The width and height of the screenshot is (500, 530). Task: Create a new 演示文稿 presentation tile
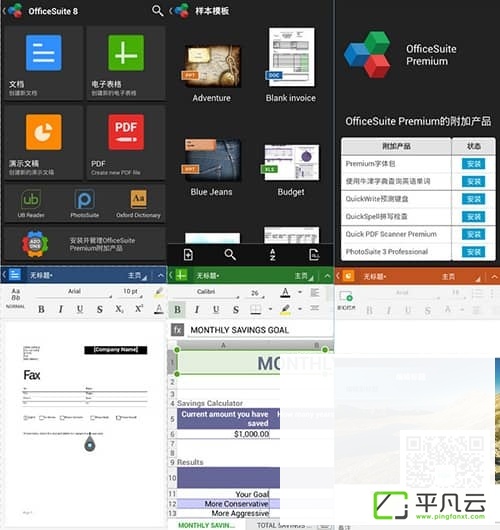click(43, 142)
